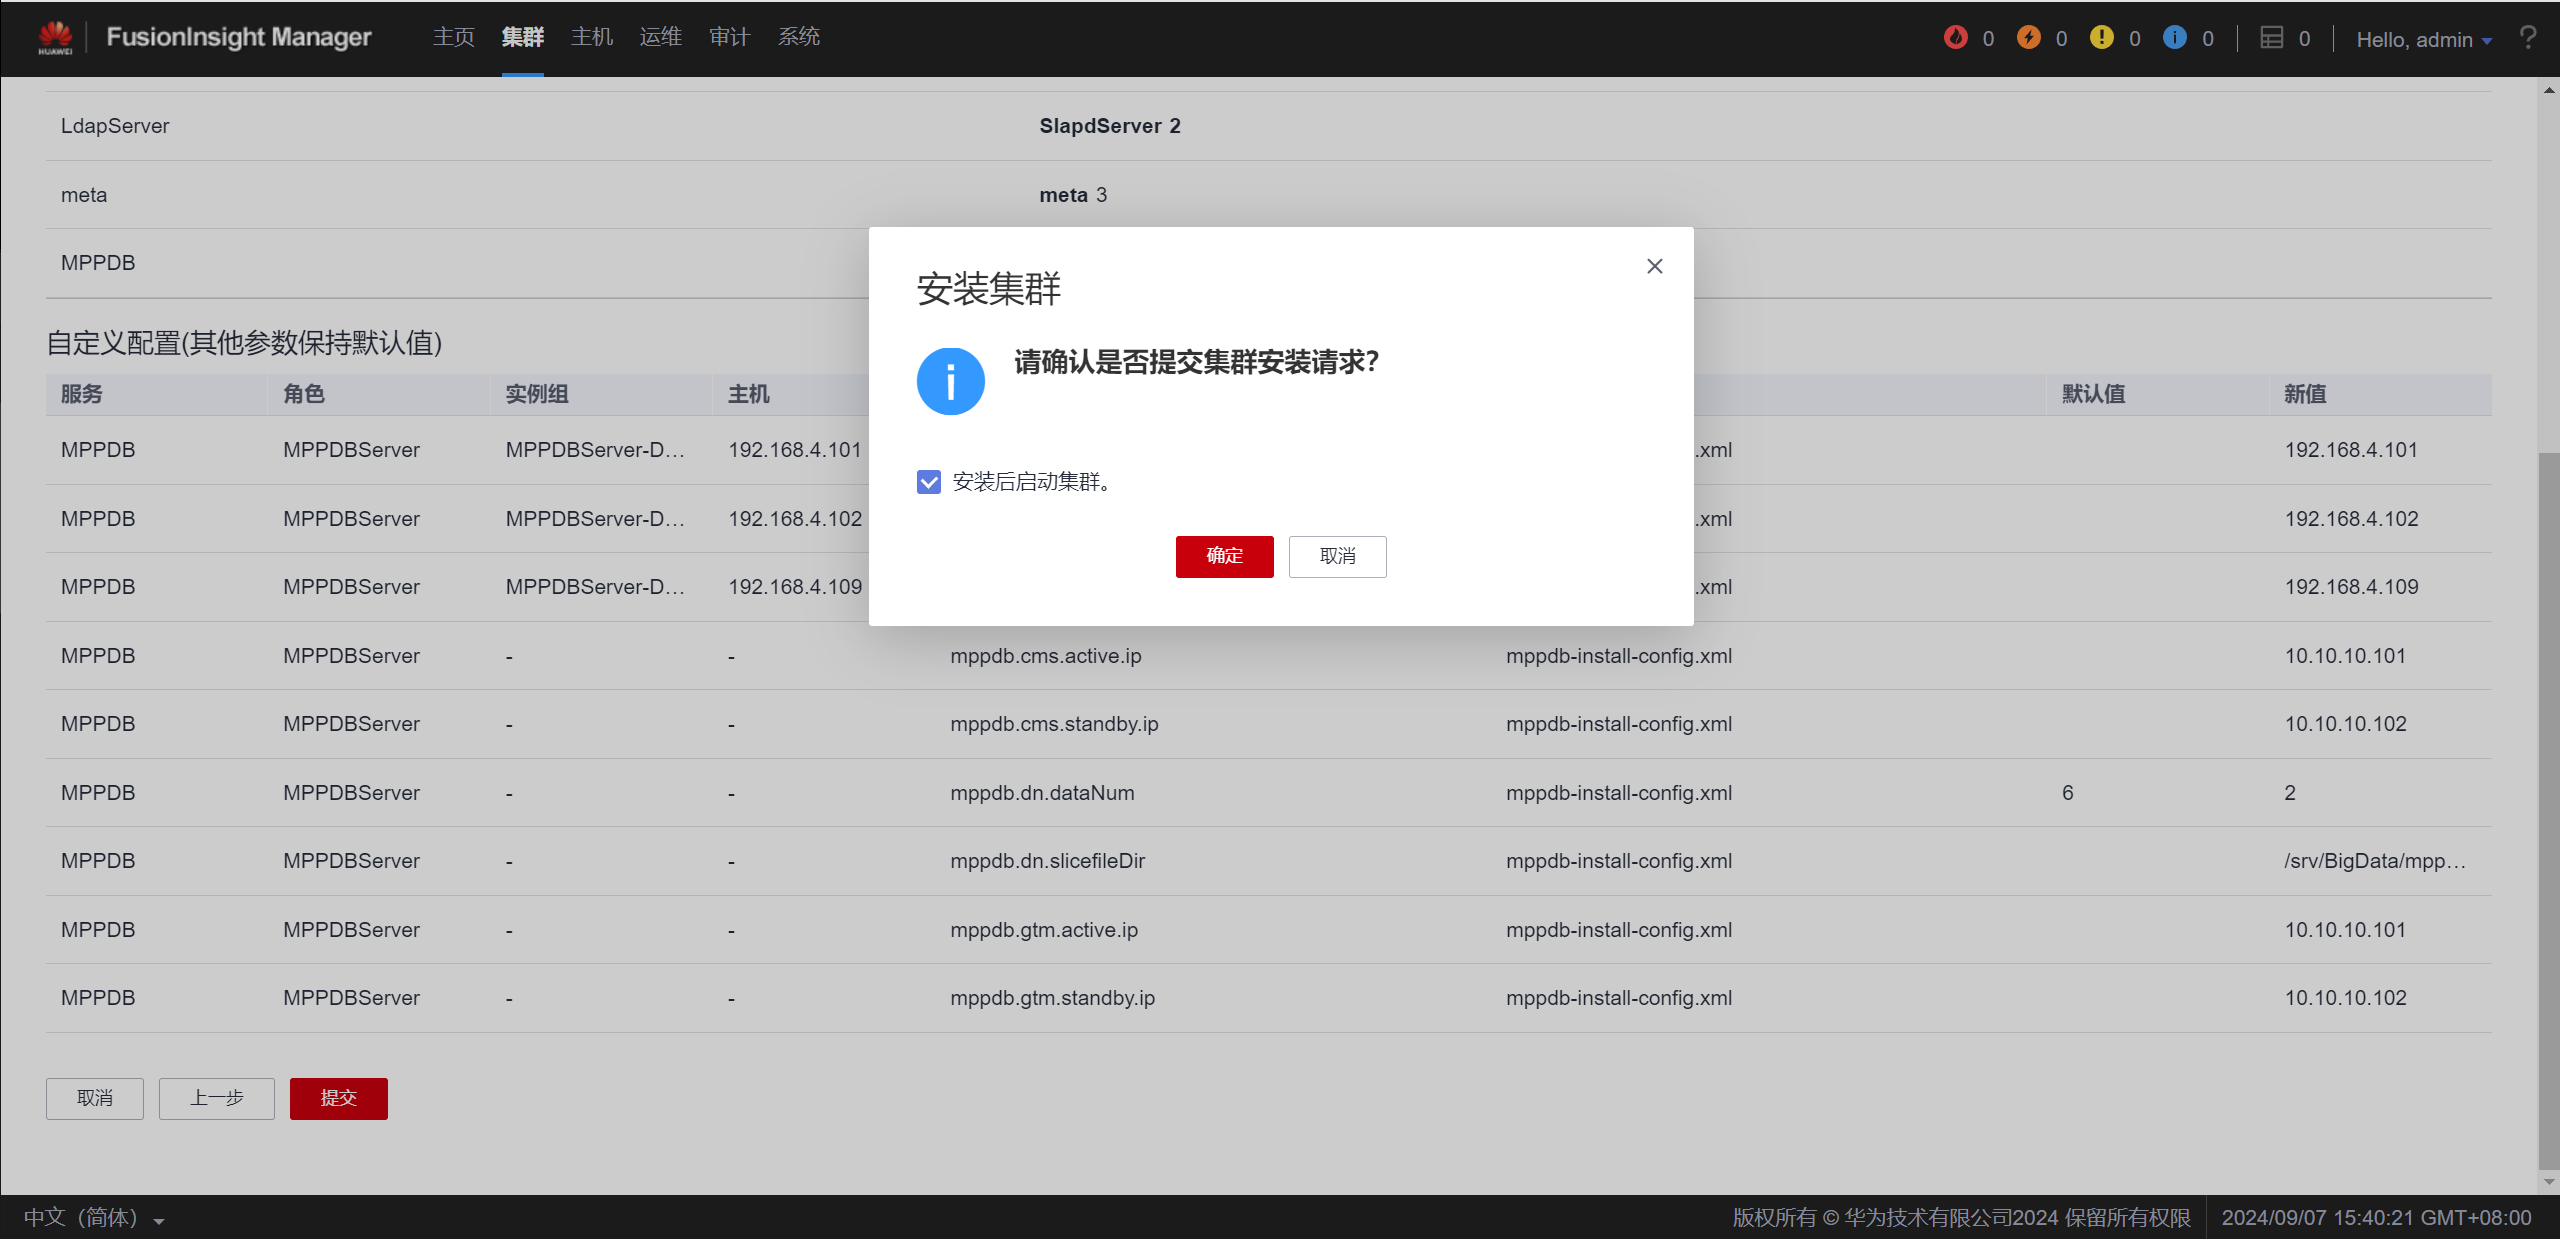Screen dimensions: 2560x1239
Task: Click the vertical scrollbar thumb
Action: (2549, 810)
